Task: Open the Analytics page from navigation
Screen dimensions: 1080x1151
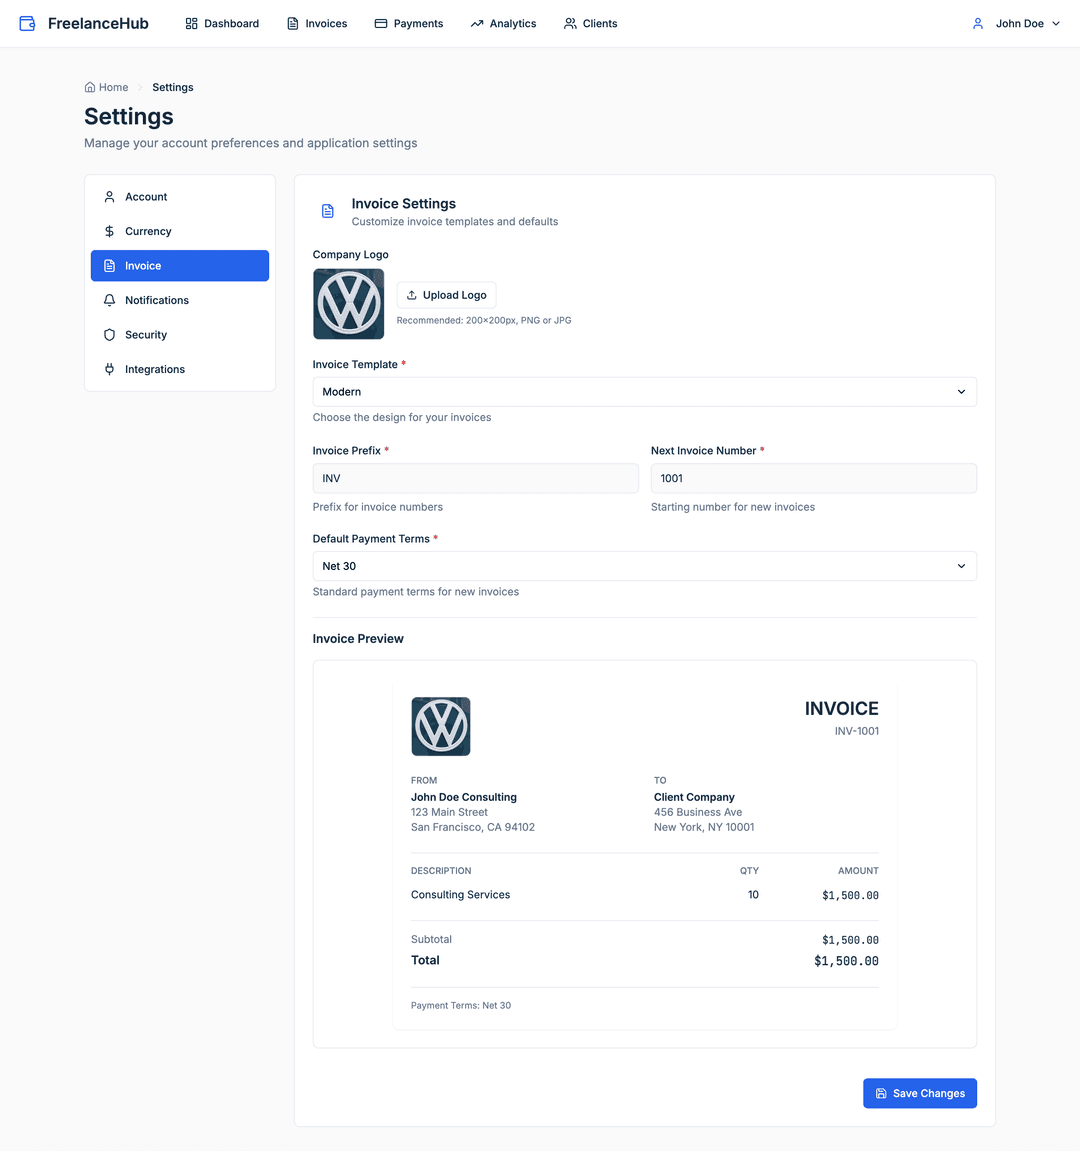Action: [503, 23]
